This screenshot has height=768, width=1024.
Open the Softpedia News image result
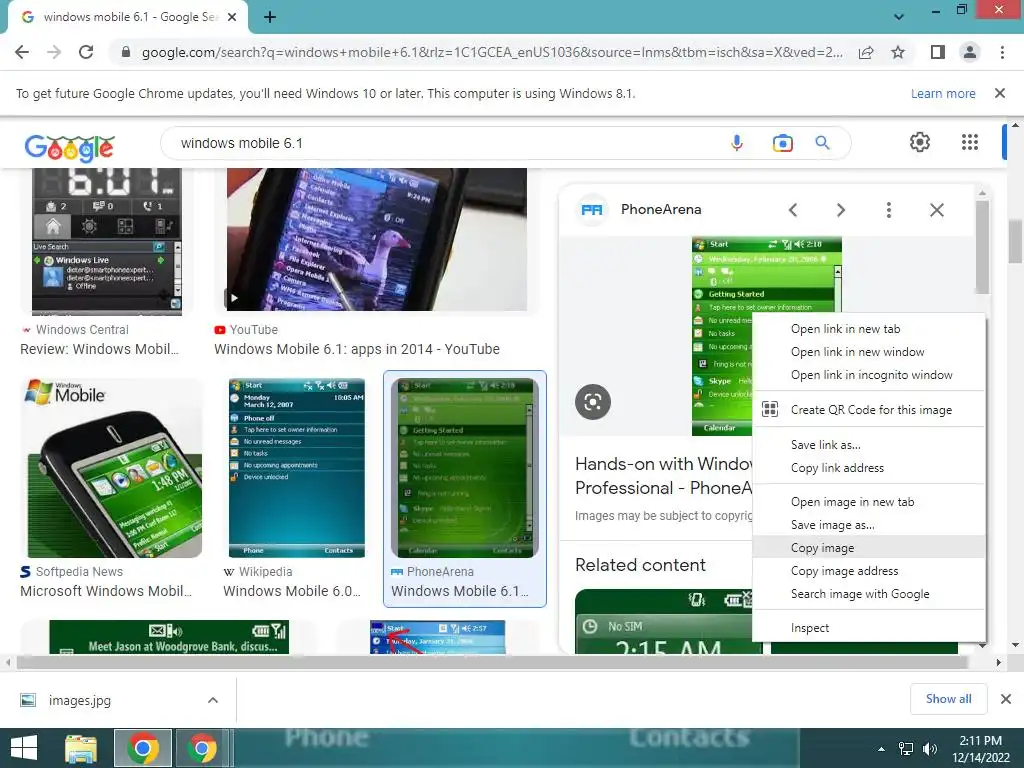pyautogui.click(x=112, y=468)
